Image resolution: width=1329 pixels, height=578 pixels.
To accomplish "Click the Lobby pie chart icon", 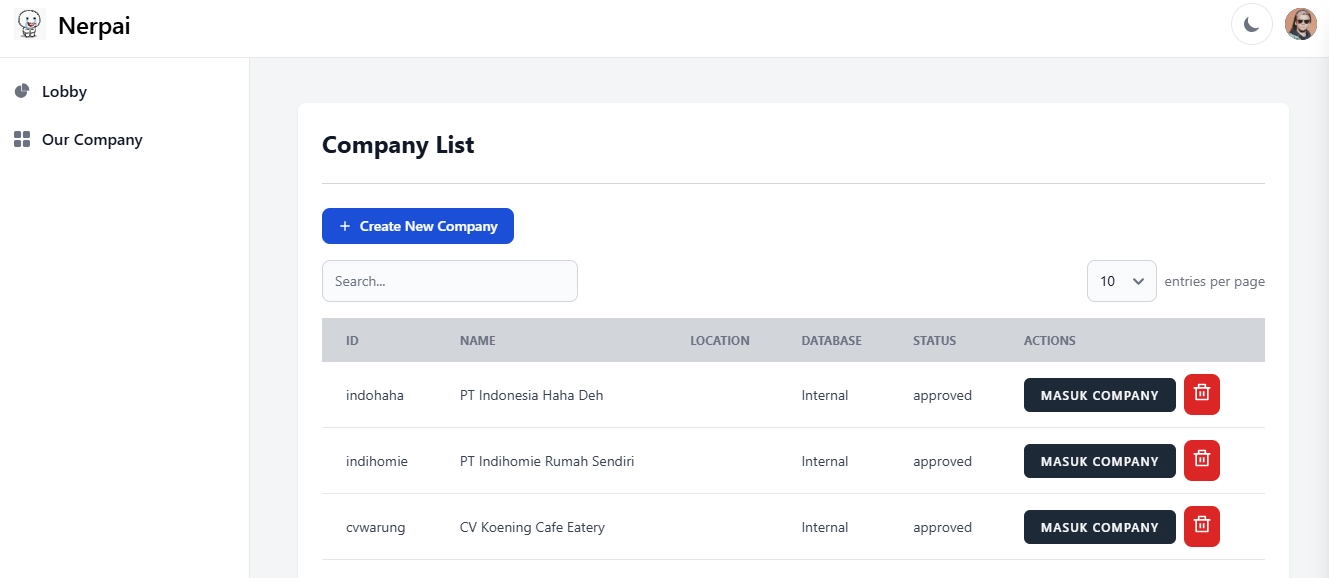I will tap(22, 91).
